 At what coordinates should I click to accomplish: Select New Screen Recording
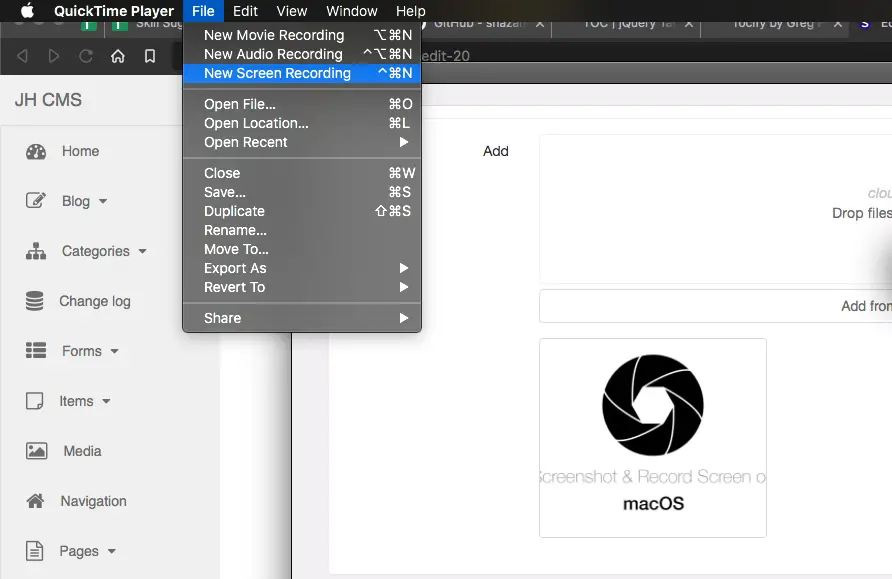tap(302, 73)
